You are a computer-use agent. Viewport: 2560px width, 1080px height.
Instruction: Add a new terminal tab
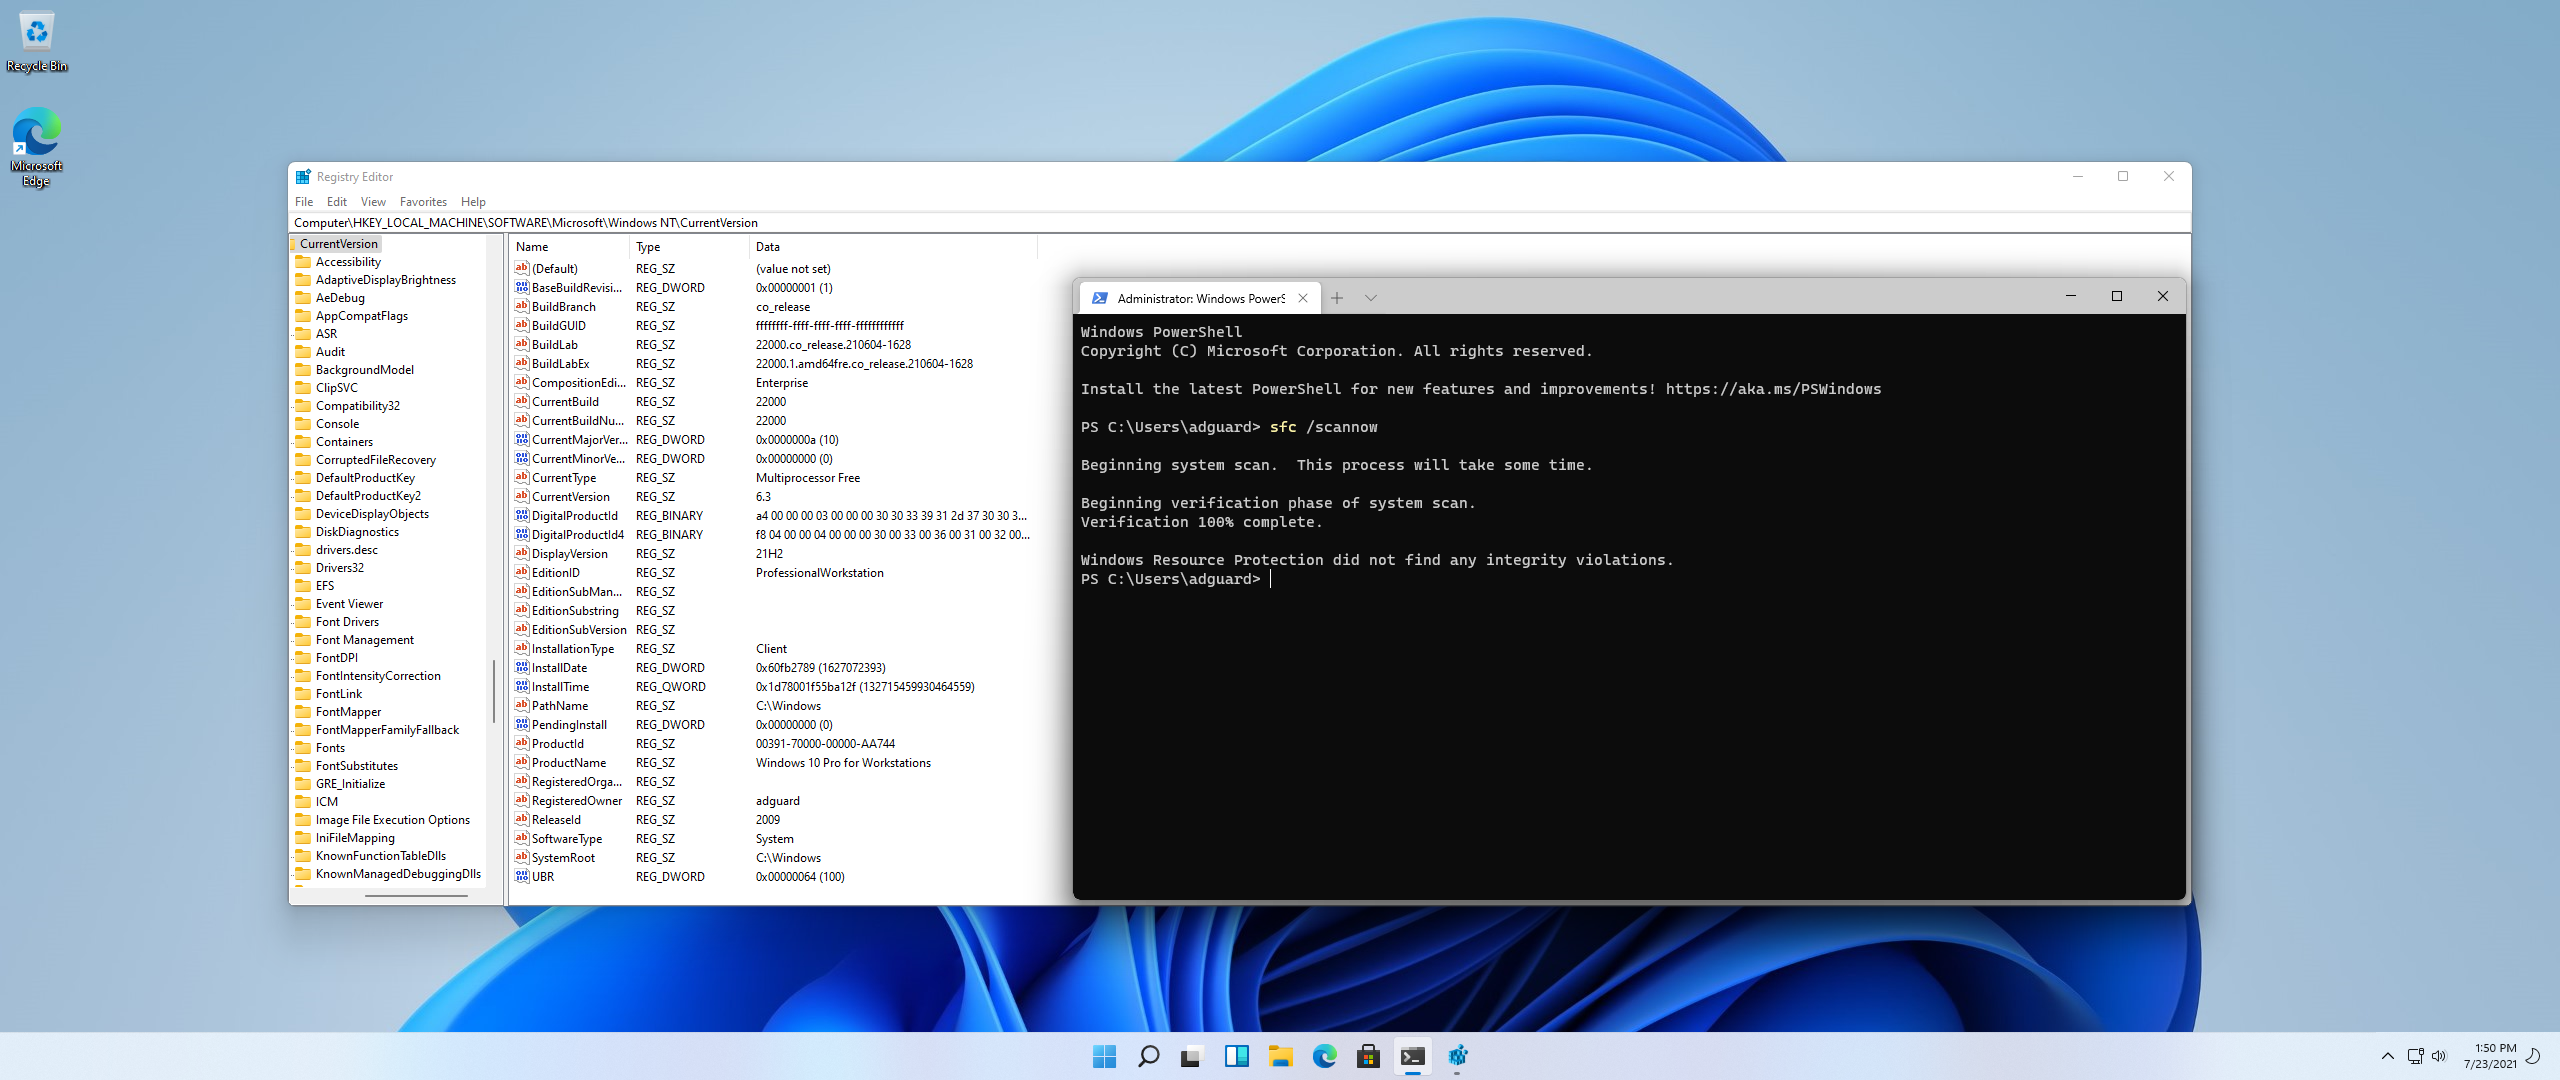tap(1337, 298)
